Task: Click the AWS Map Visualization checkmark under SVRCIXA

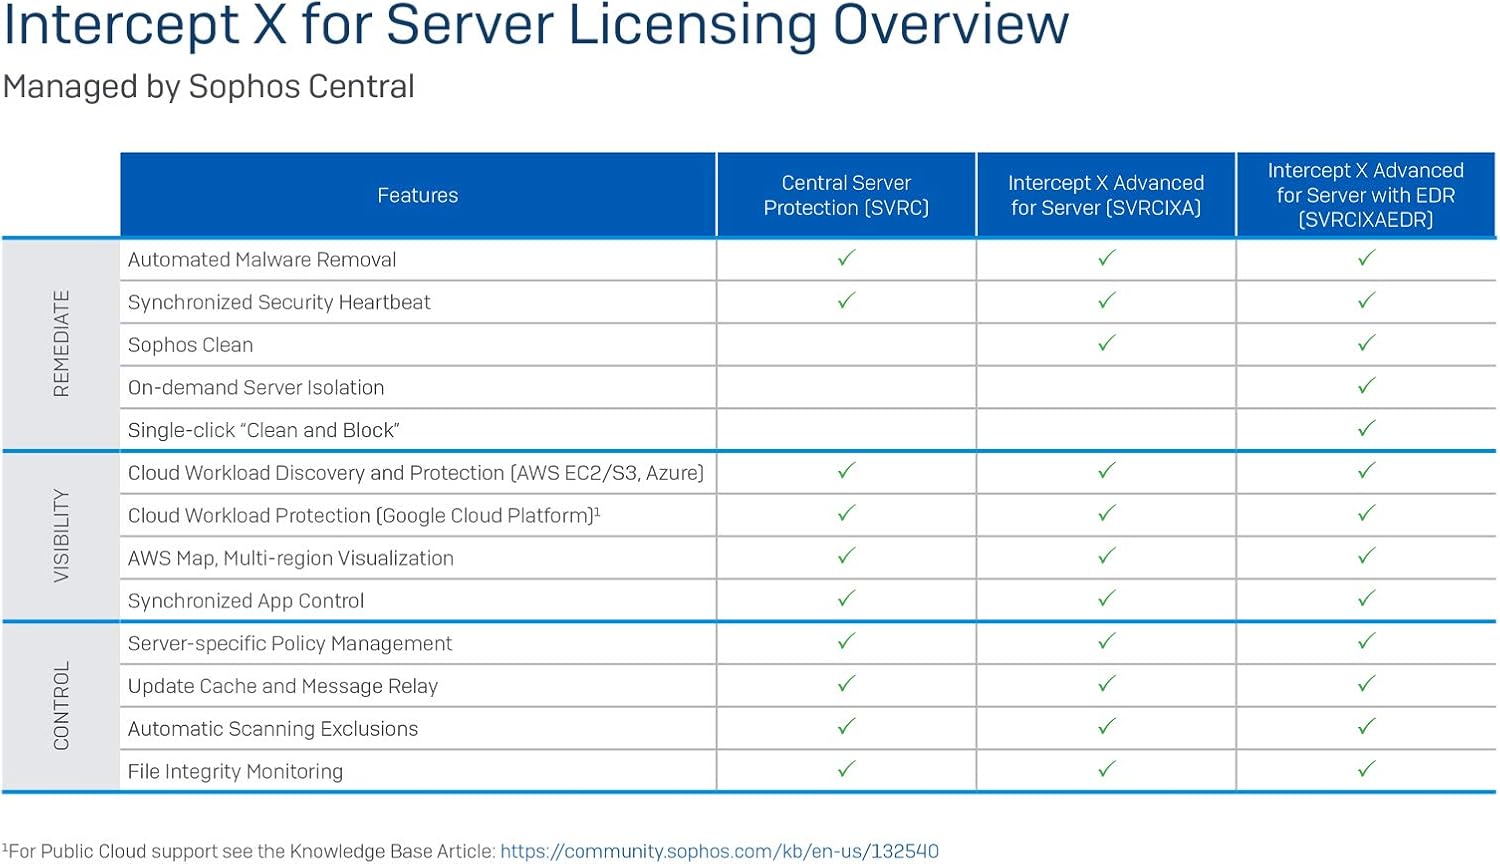Action: pyautogui.click(x=1105, y=556)
